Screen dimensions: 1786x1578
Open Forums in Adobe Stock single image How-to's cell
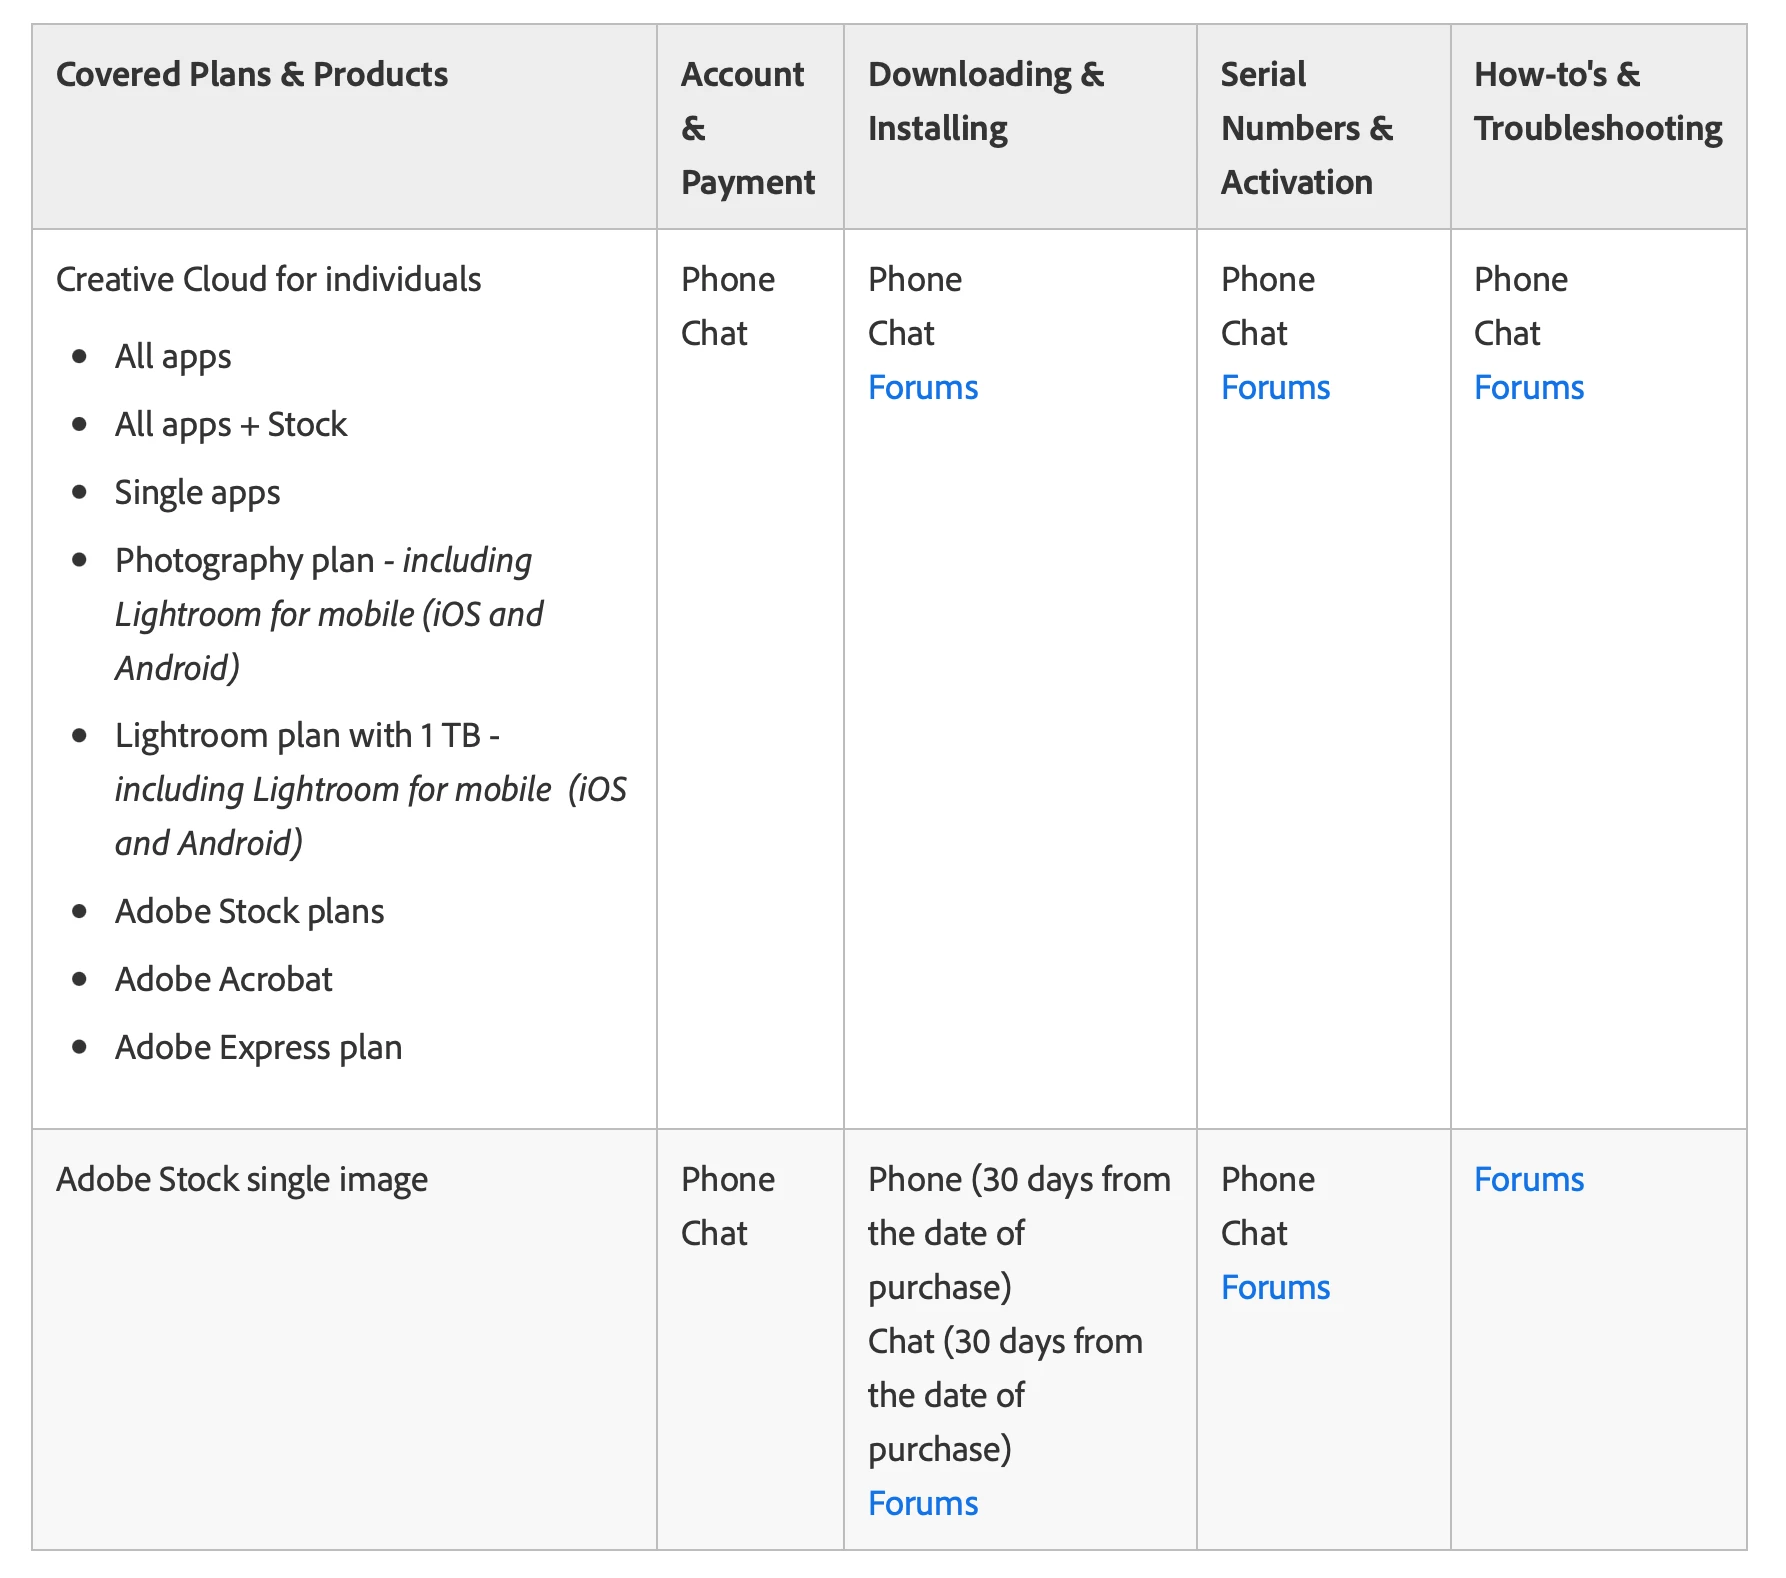pyautogui.click(x=1528, y=1179)
